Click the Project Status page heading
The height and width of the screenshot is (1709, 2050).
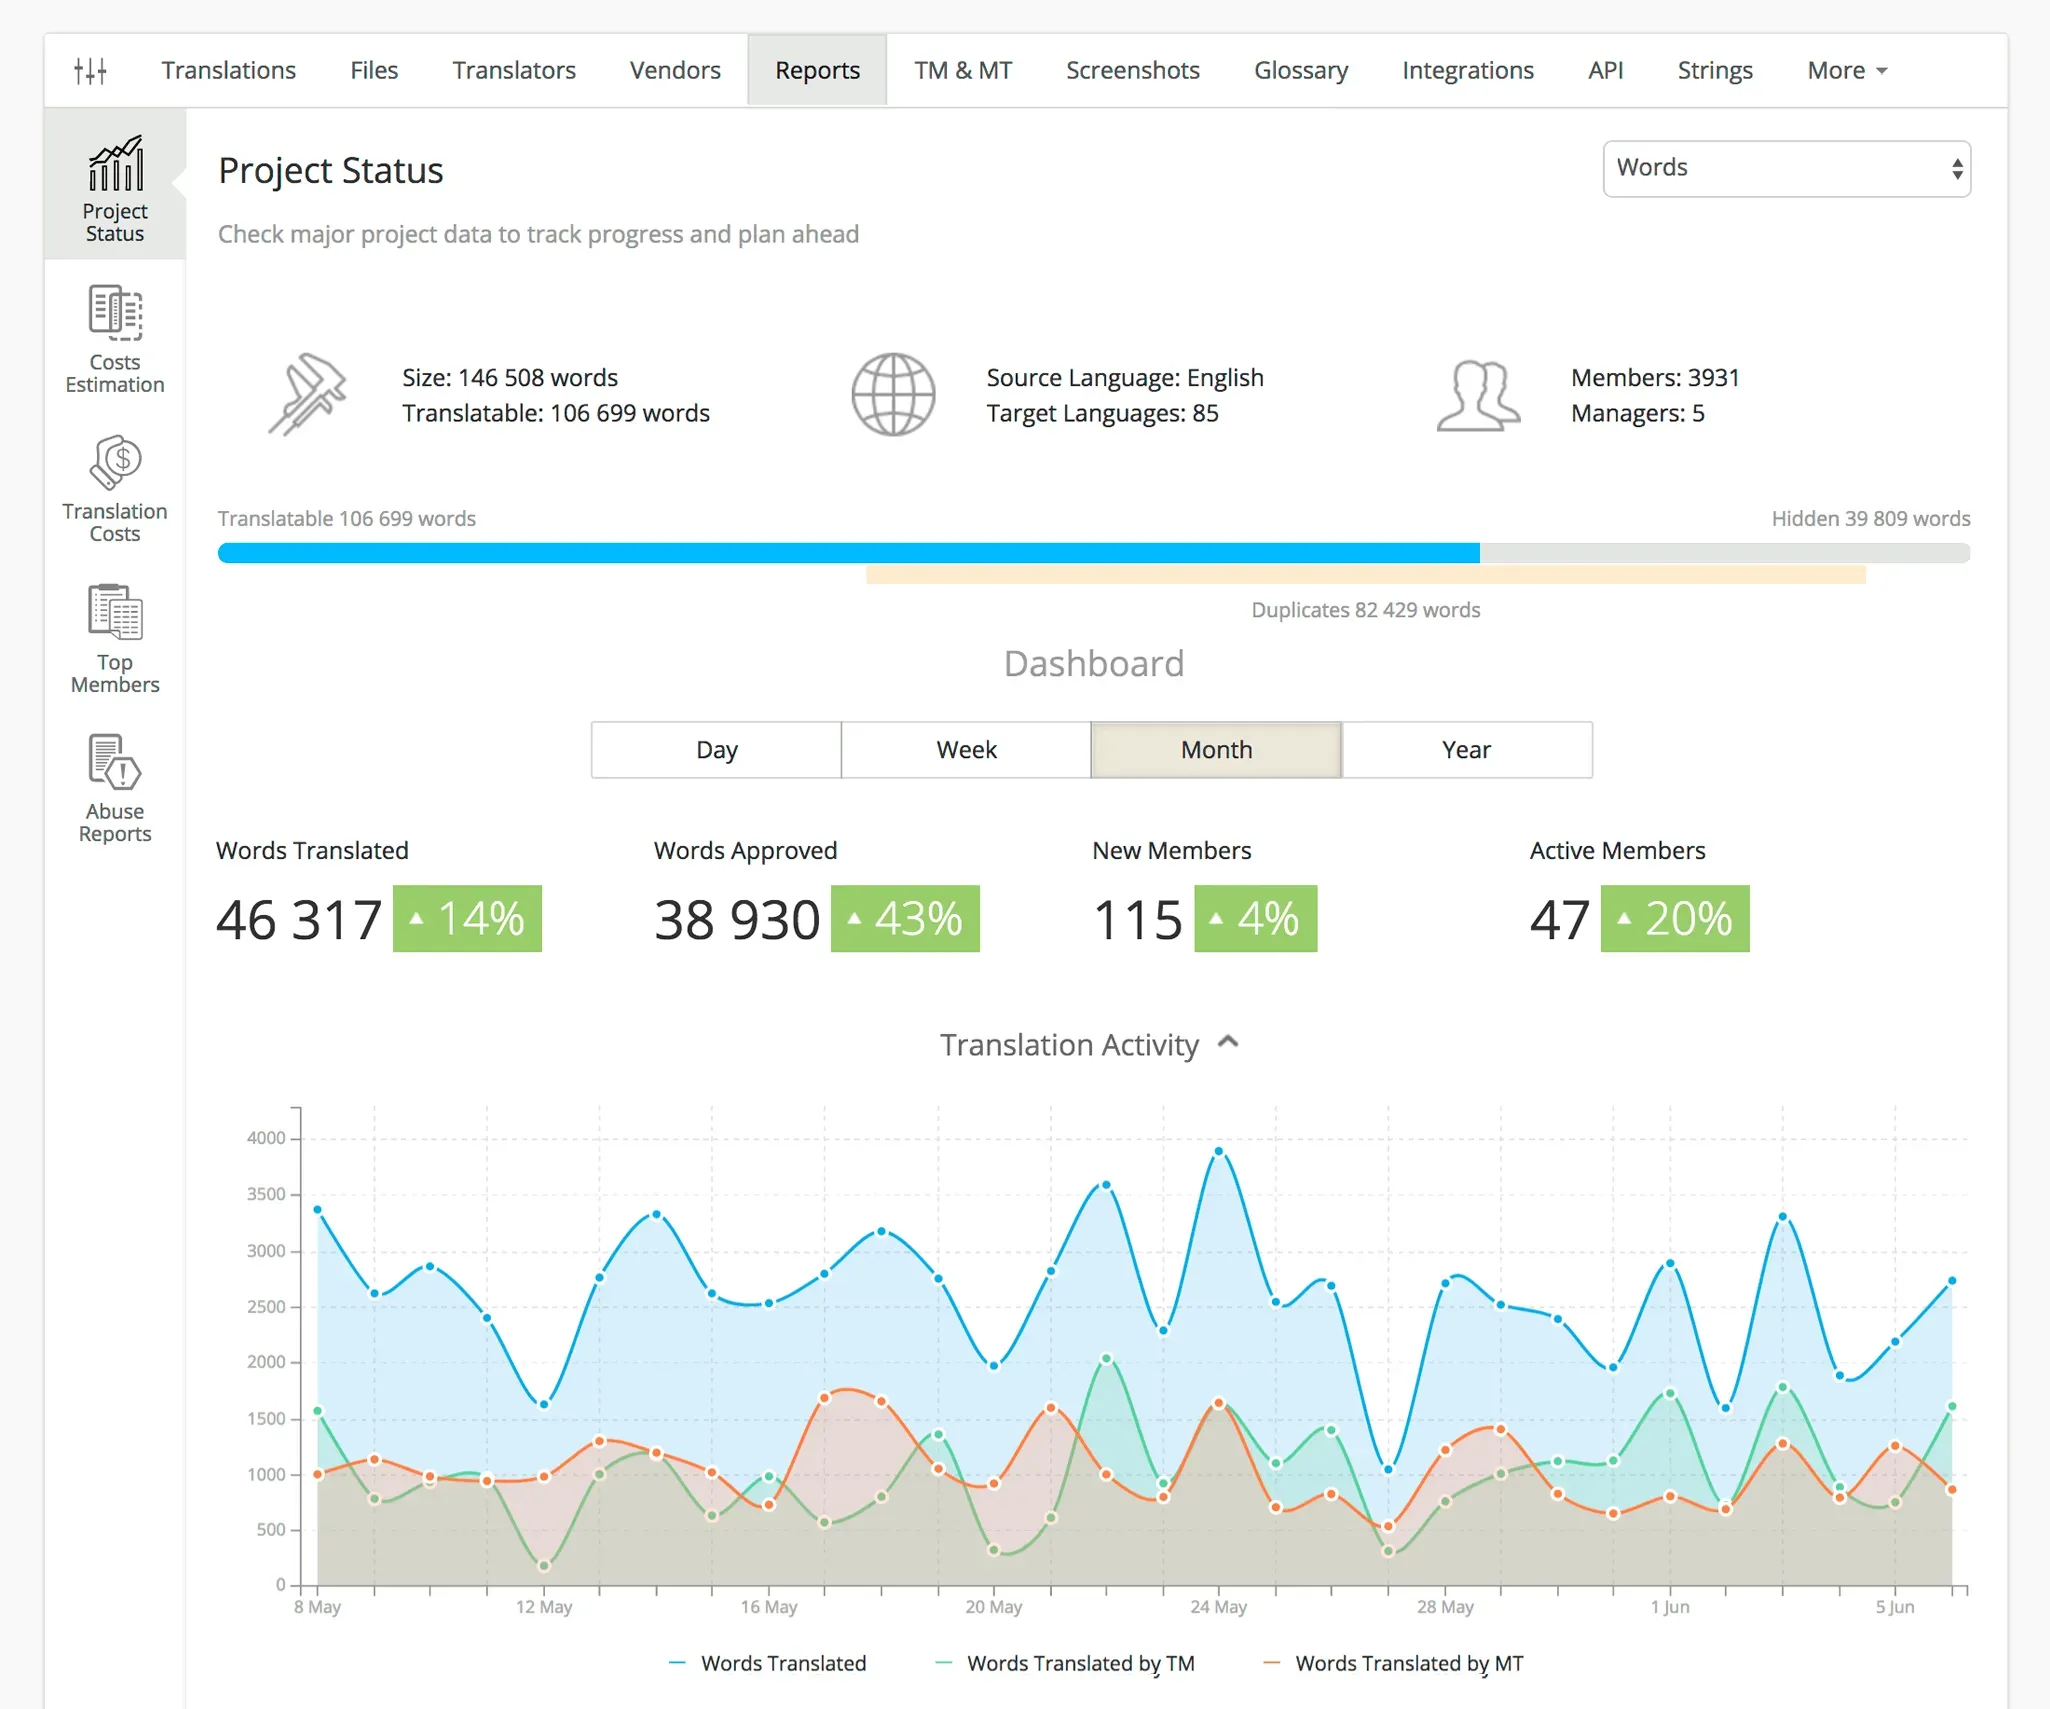(331, 171)
